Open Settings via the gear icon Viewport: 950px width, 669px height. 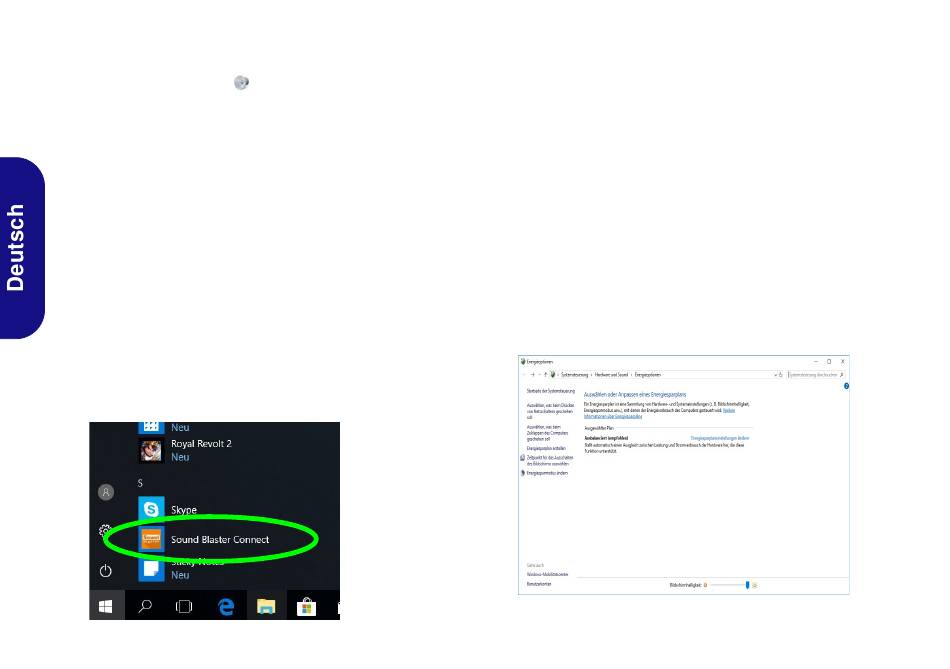point(104,531)
